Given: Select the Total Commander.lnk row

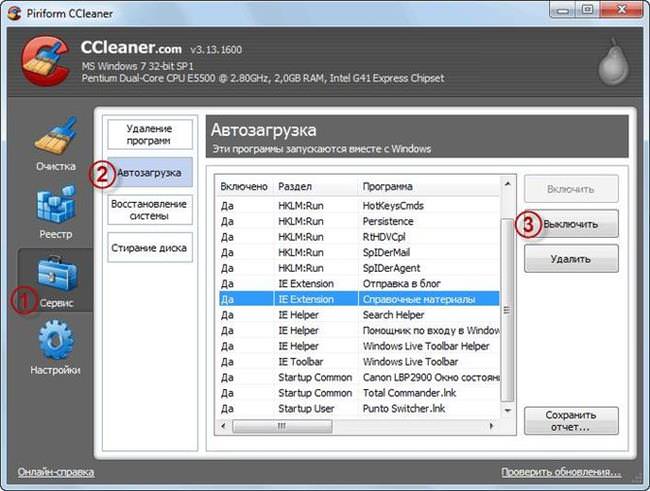Looking at the screenshot, I should pos(359,393).
